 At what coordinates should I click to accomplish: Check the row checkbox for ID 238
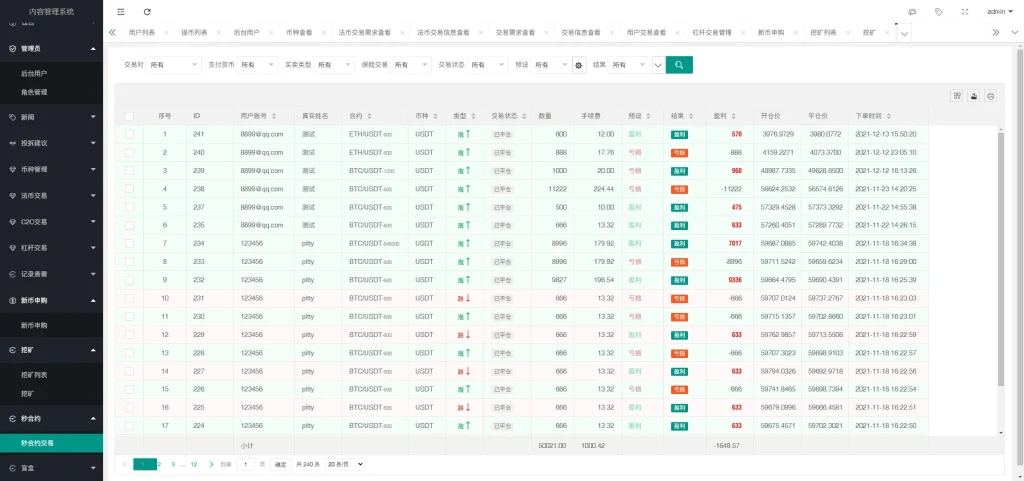129,188
